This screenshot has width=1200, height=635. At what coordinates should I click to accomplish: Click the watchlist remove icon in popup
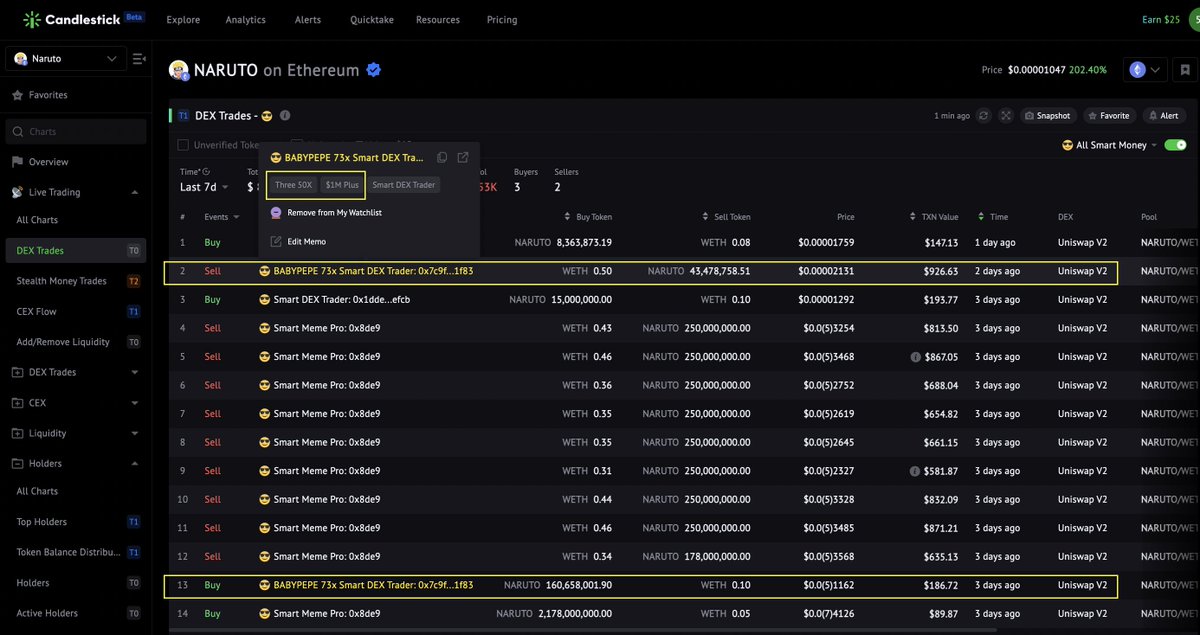coord(276,213)
